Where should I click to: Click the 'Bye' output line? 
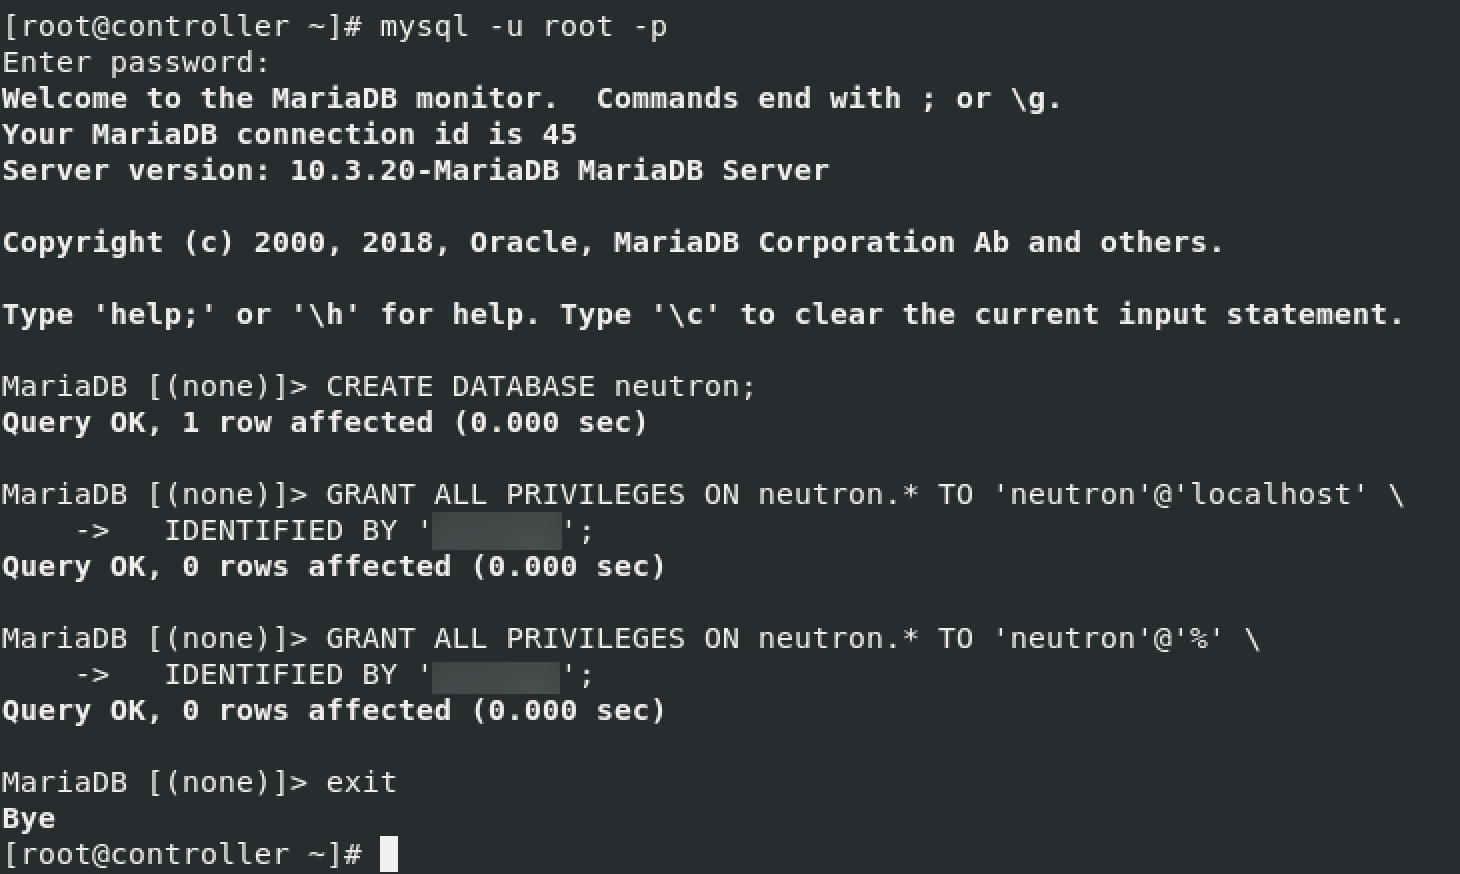(28, 819)
